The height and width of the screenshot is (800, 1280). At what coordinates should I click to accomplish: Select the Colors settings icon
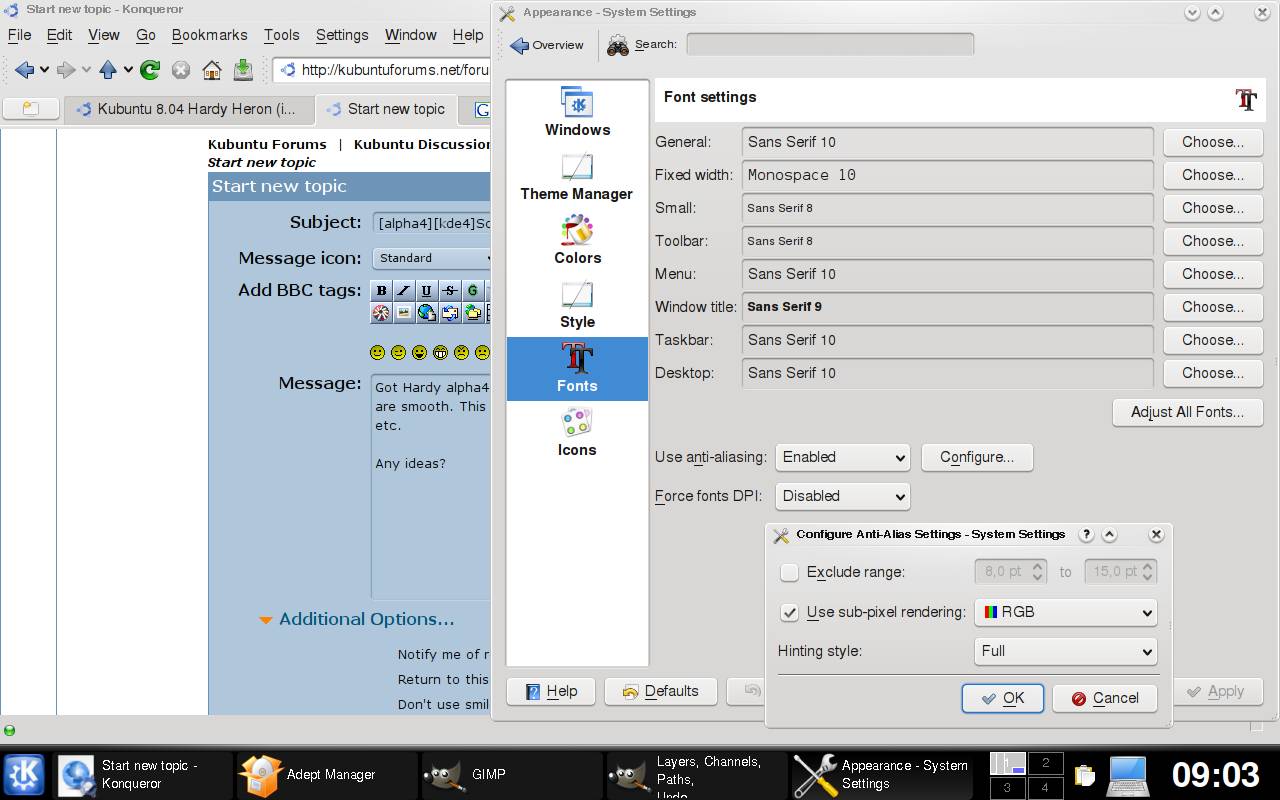tap(577, 240)
